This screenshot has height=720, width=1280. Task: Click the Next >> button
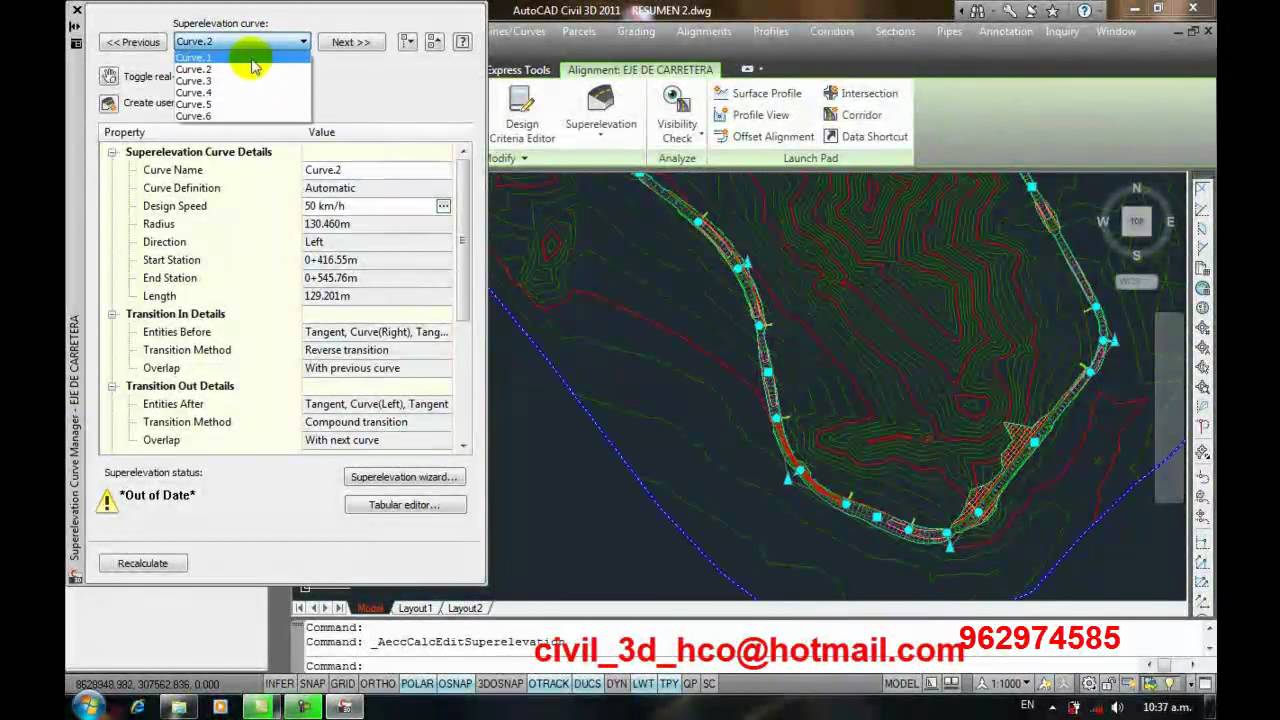351,42
